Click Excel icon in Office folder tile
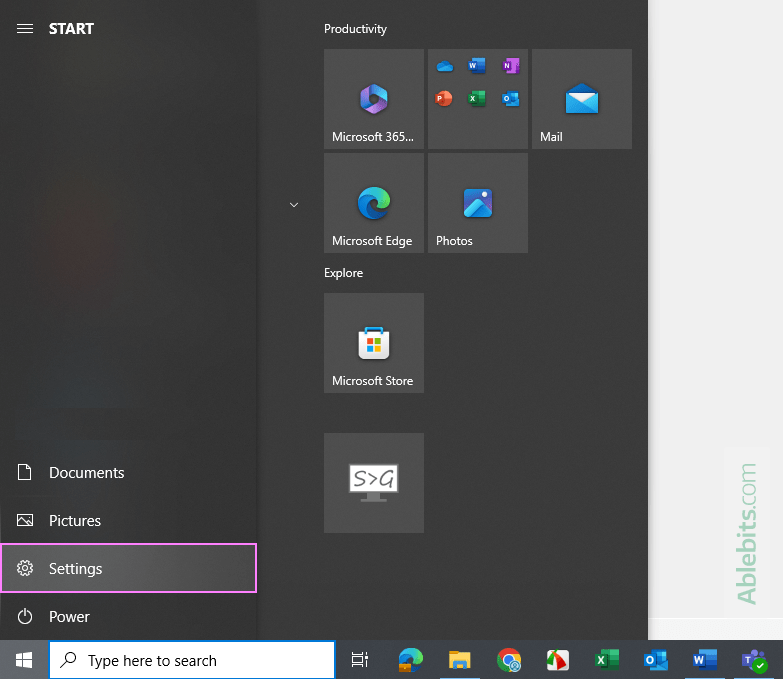Viewport: 783px width, 679px height. (477, 98)
